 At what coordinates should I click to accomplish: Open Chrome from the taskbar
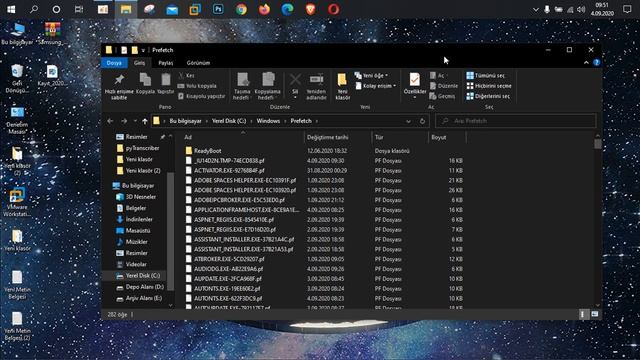coord(241,9)
